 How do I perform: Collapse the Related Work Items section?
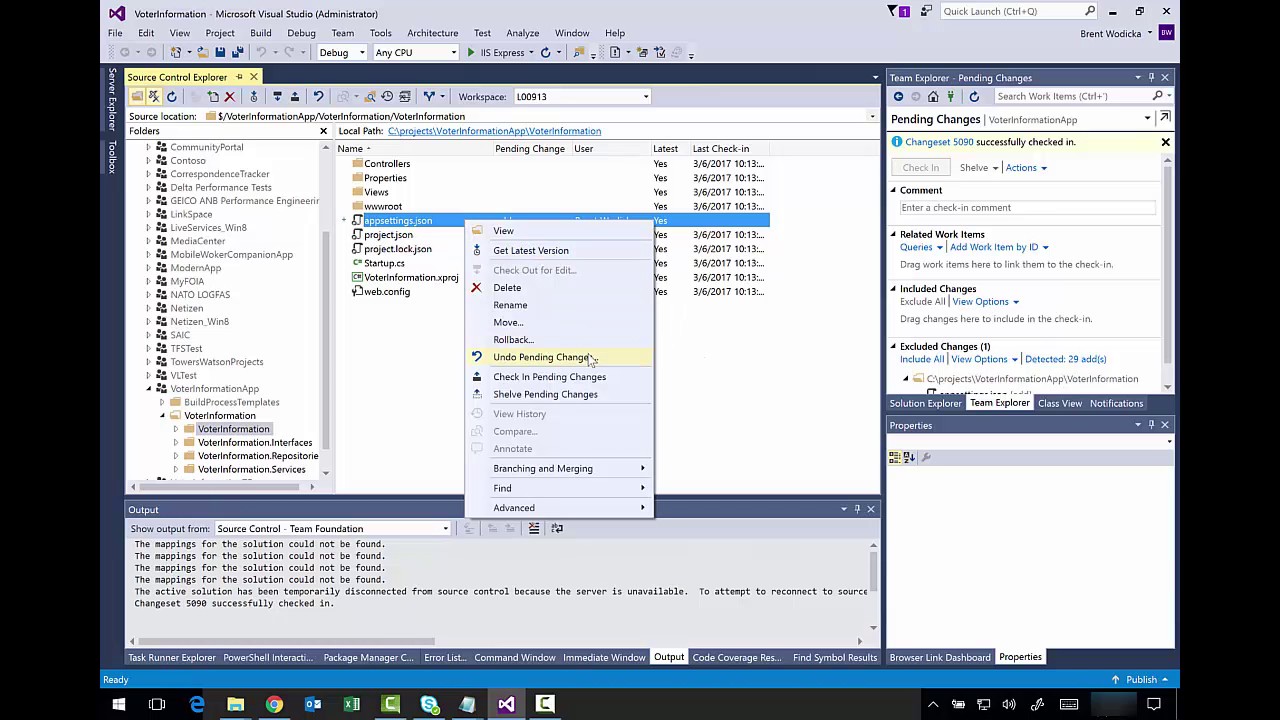(894, 234)
